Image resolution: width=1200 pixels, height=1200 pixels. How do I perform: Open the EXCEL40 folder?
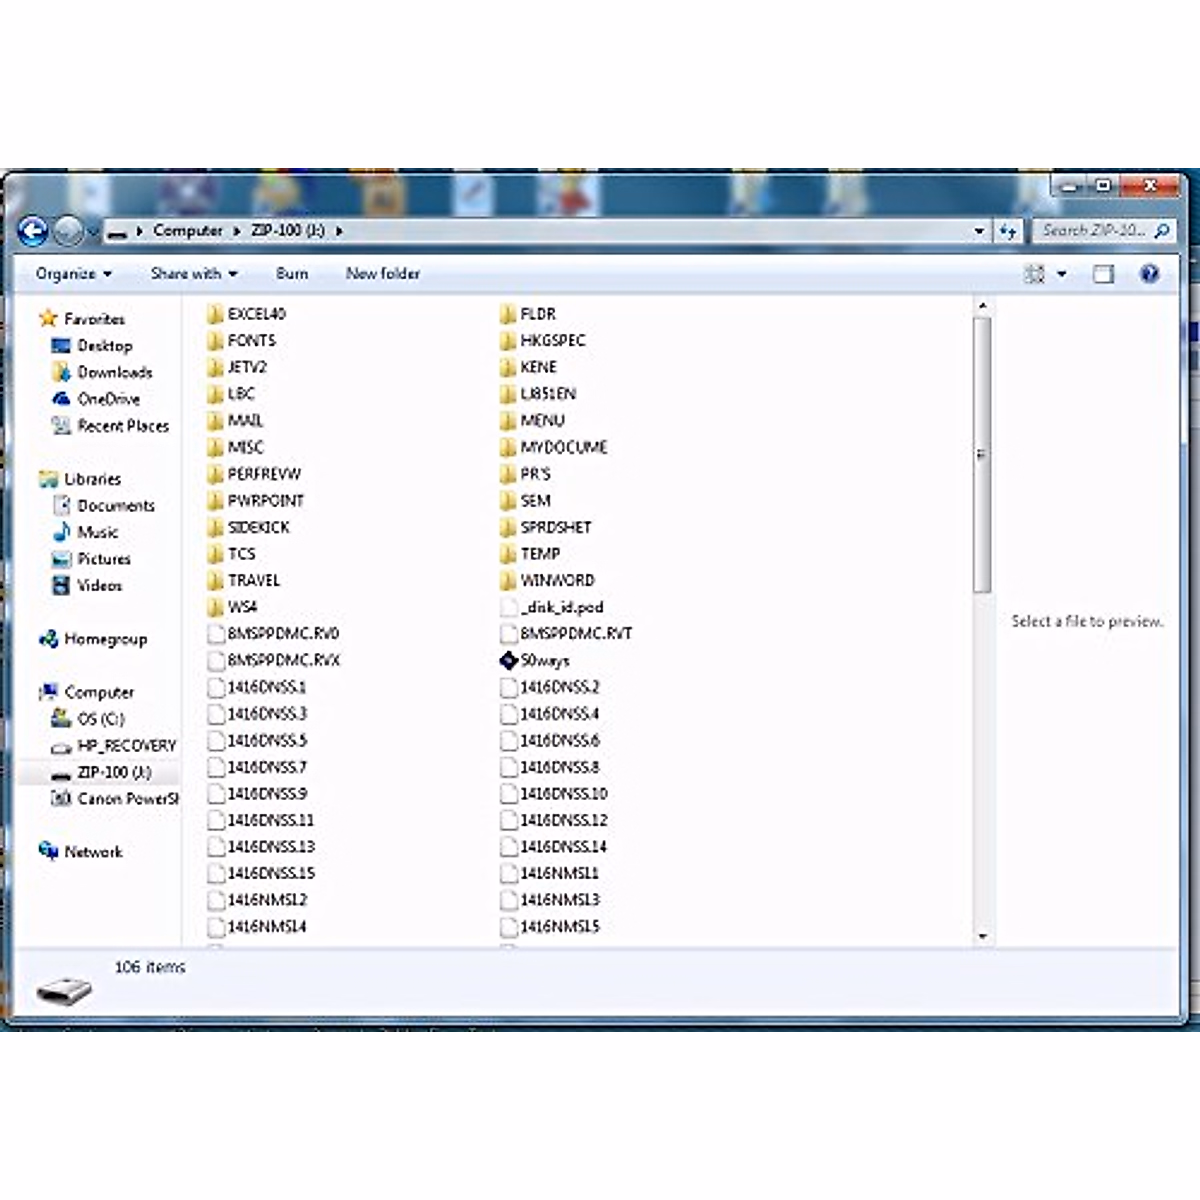pos(256,314)
